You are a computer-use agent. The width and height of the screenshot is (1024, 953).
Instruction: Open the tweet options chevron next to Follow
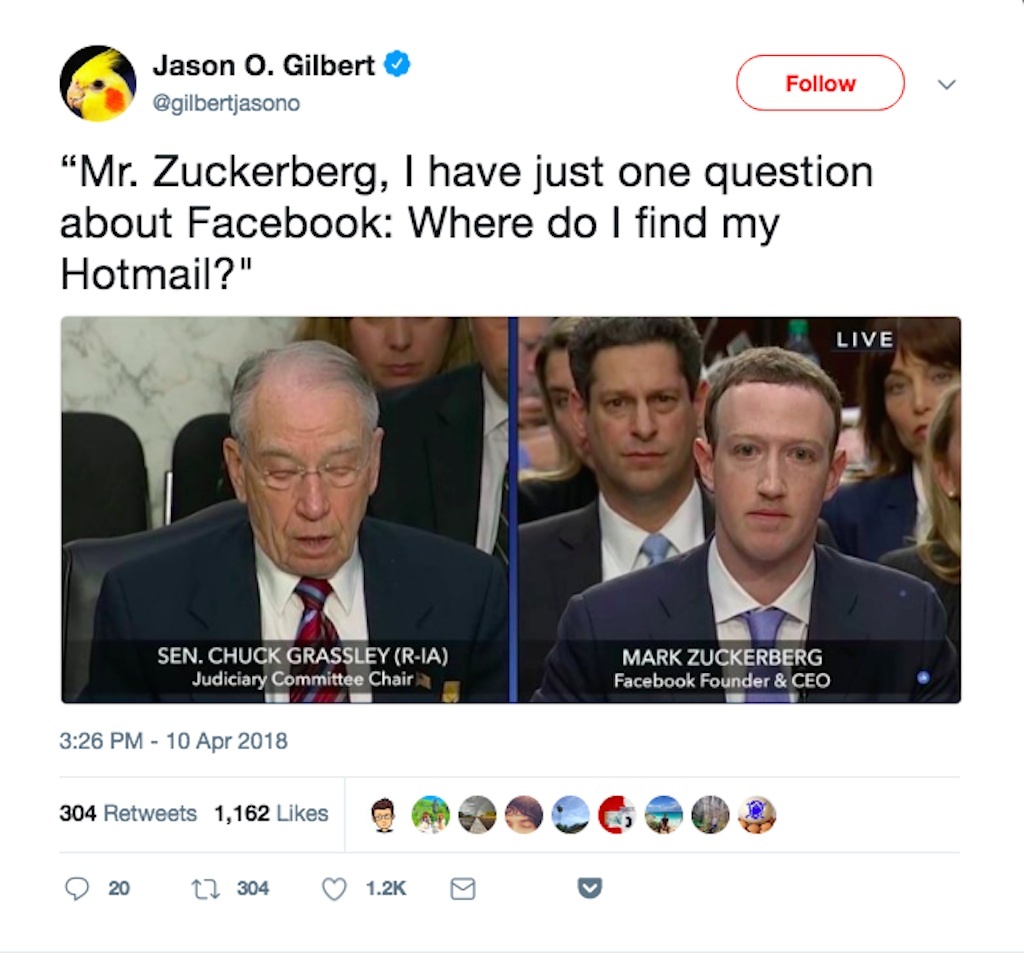tap(946, 84)
